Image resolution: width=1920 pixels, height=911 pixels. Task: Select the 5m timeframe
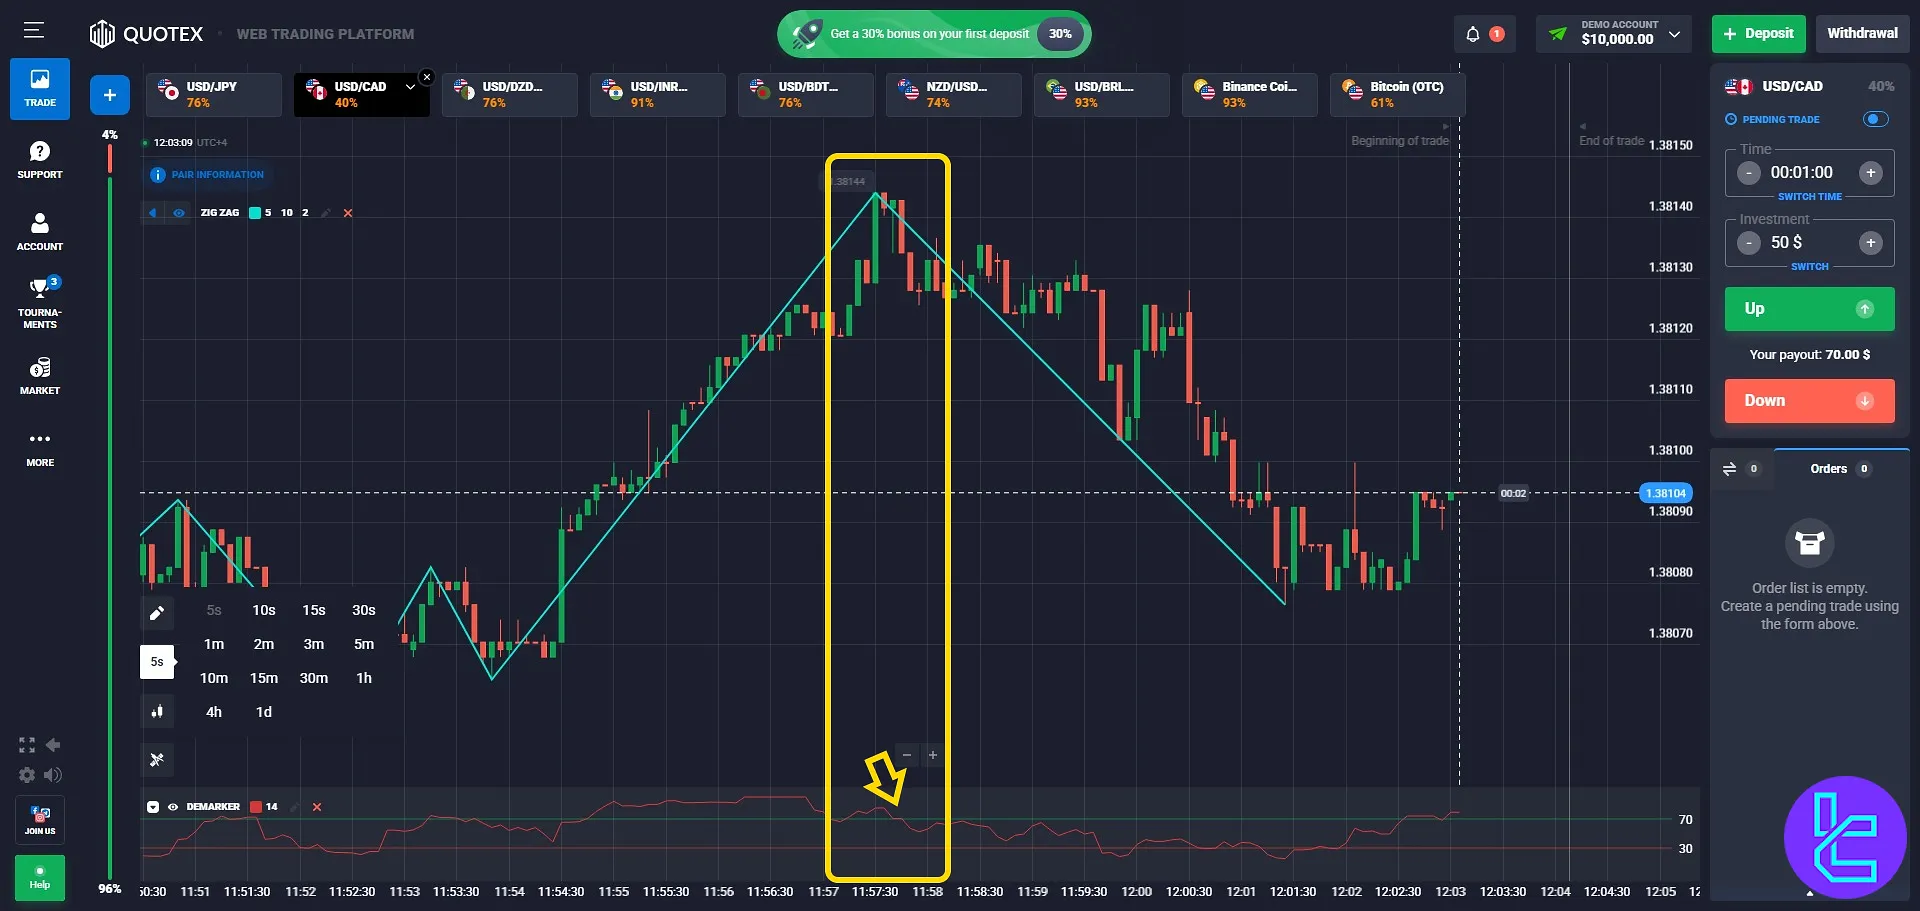click(x=364, y=644)
